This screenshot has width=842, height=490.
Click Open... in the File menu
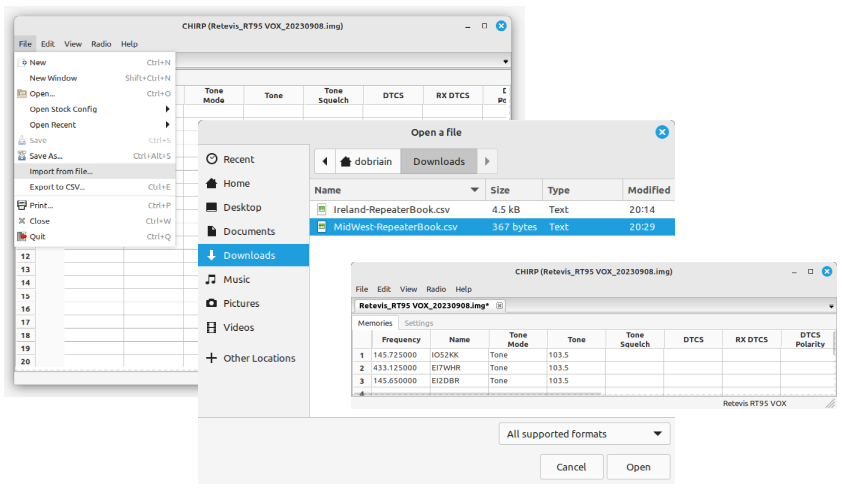point(95,93)
